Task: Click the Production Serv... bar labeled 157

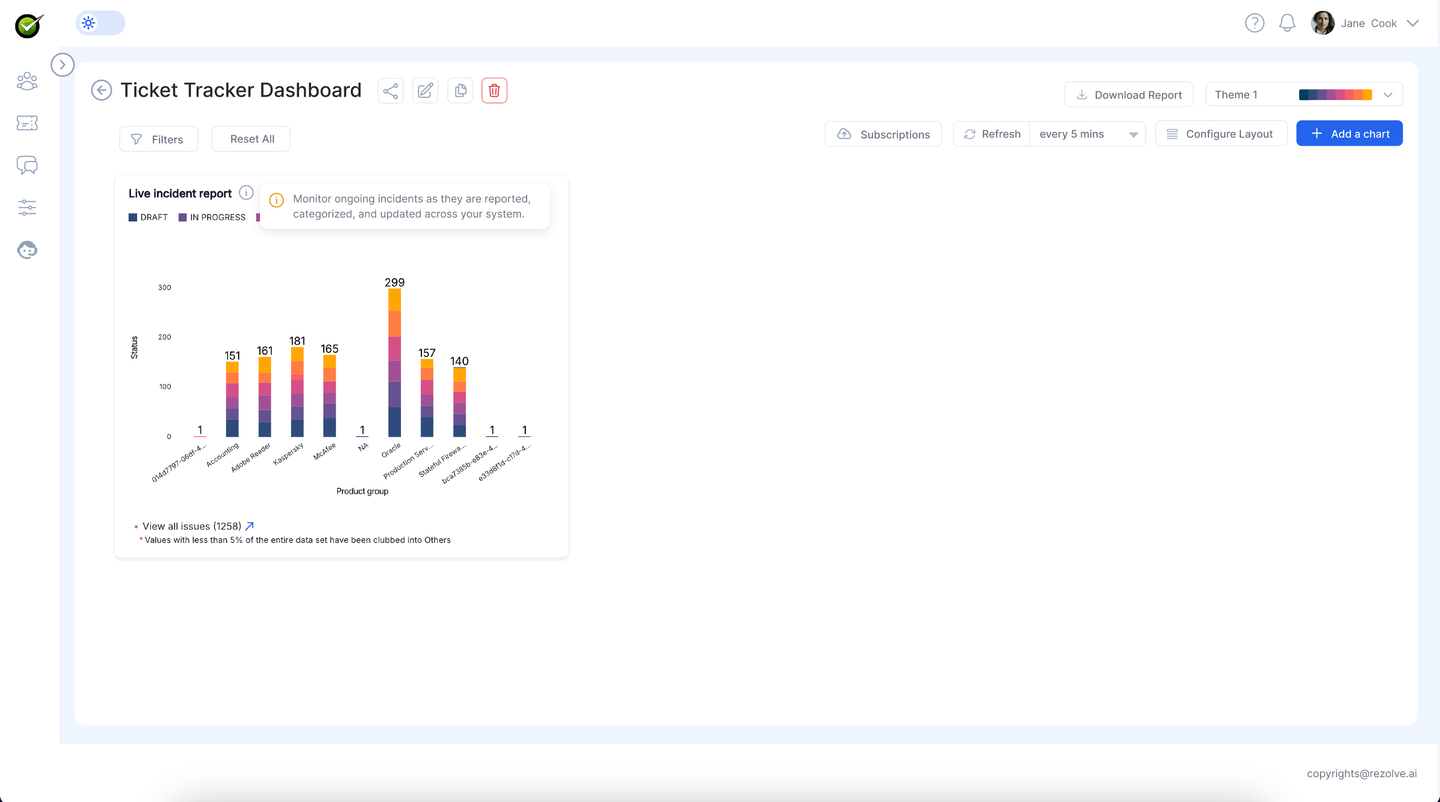Action: click(x=427, y=398)
